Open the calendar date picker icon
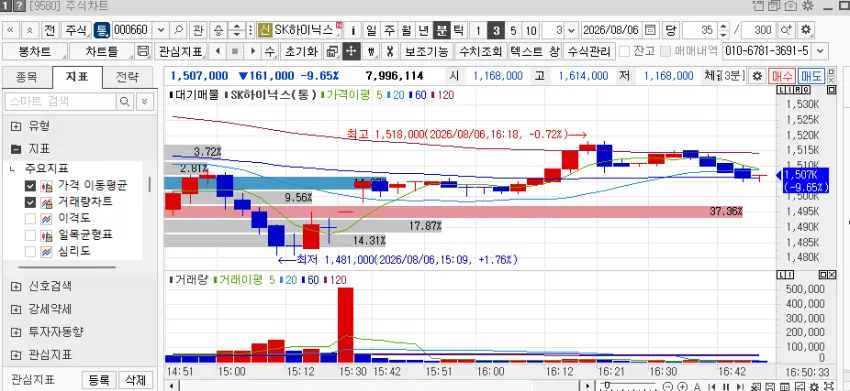 pos(651,30)
